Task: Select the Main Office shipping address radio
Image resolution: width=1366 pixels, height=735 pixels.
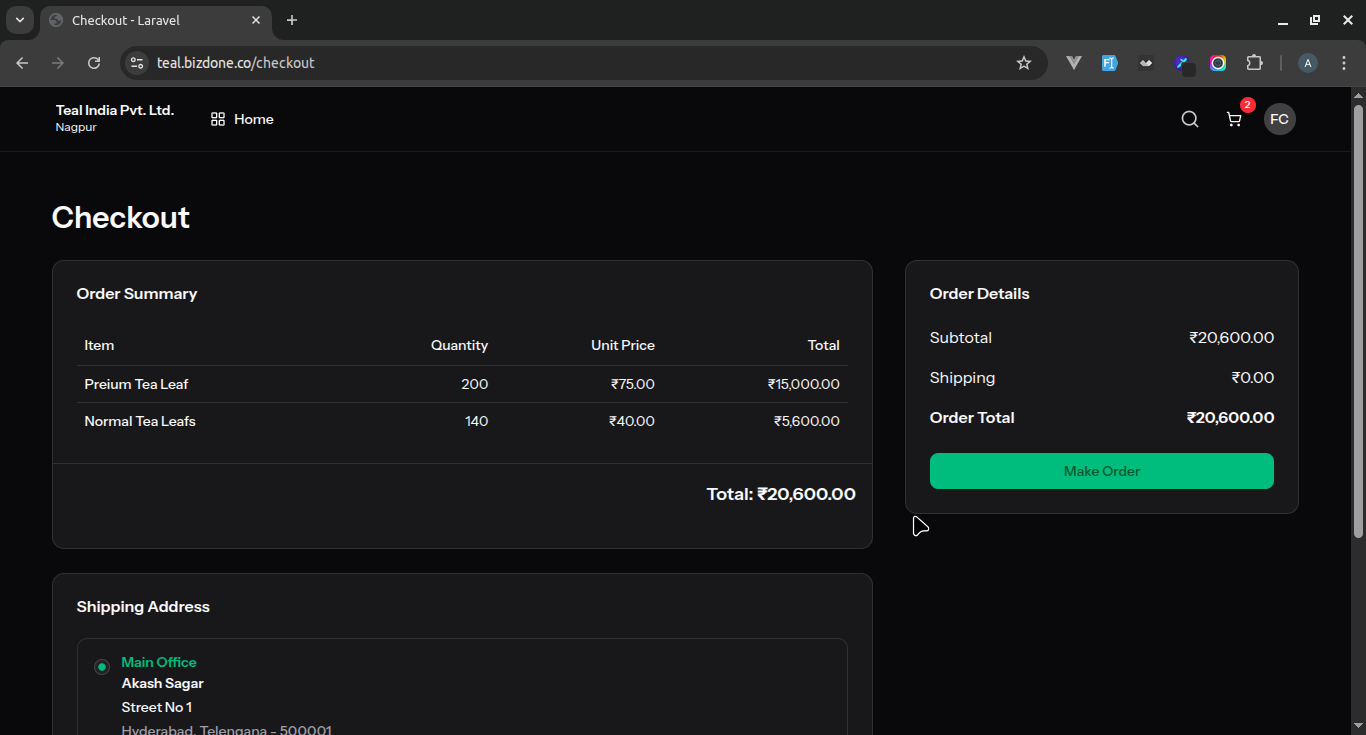Action: [101, 666]
